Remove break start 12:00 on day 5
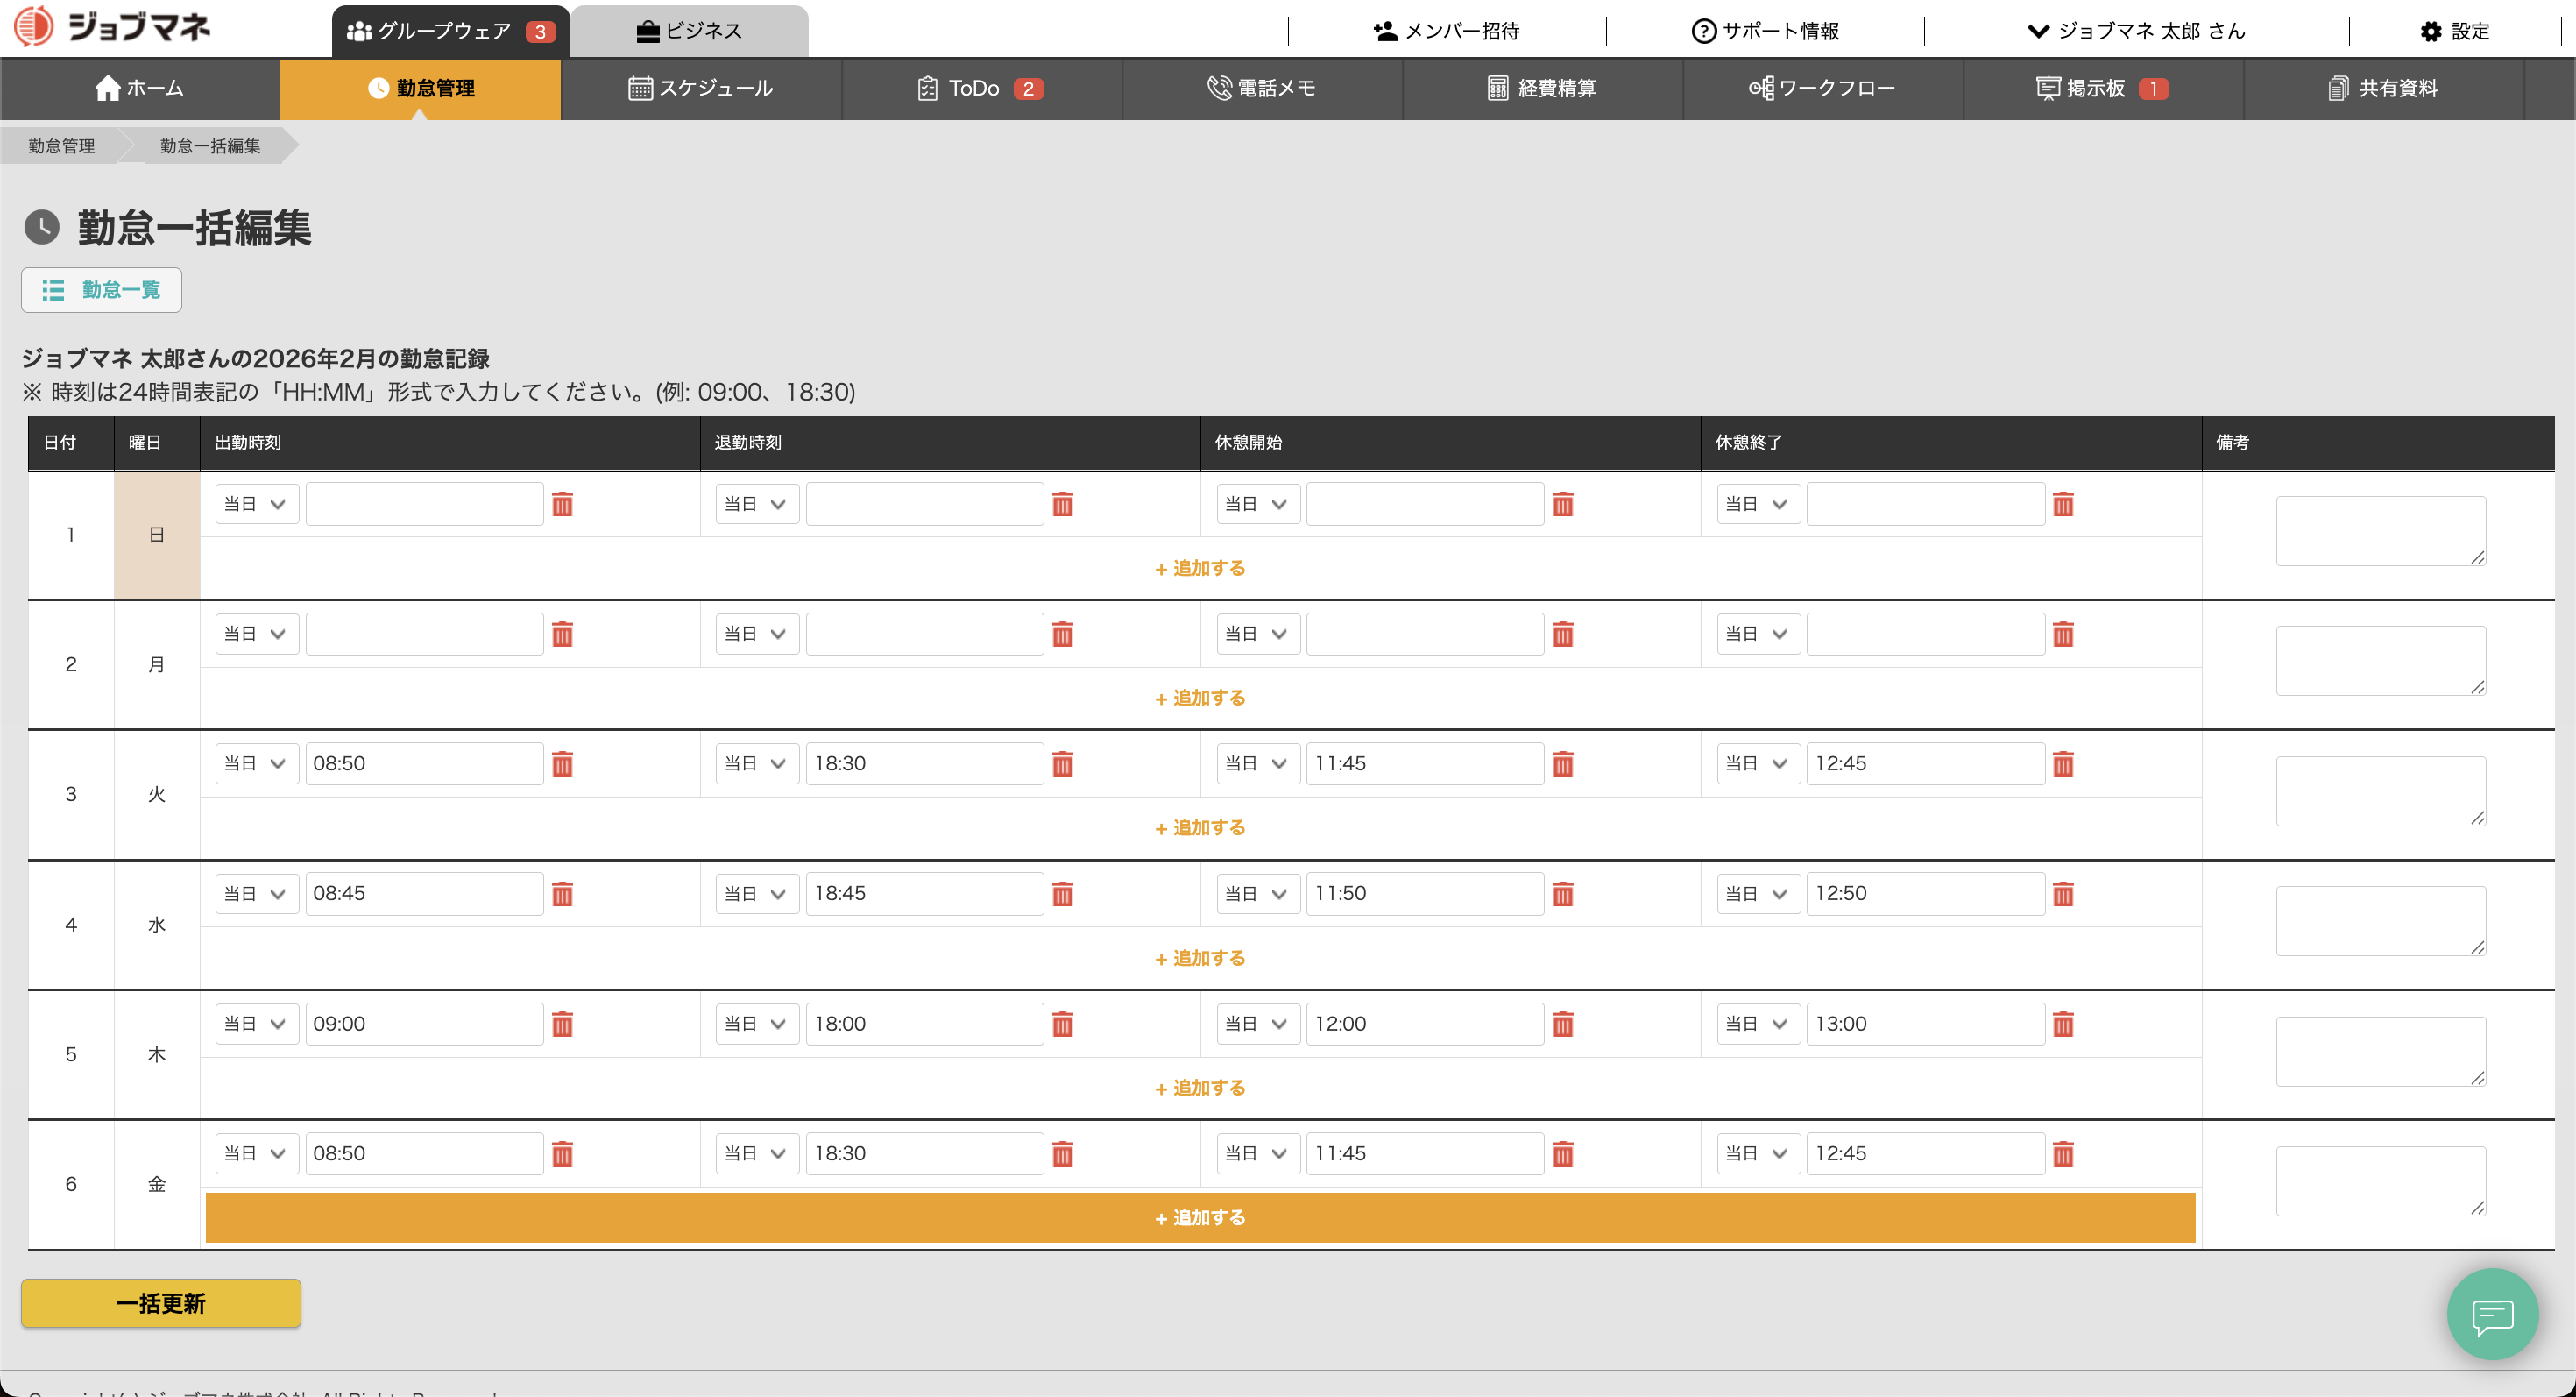The width and height of the screenshot is (2576, 1397). pyautogui.click(x=1562, y=1024)
